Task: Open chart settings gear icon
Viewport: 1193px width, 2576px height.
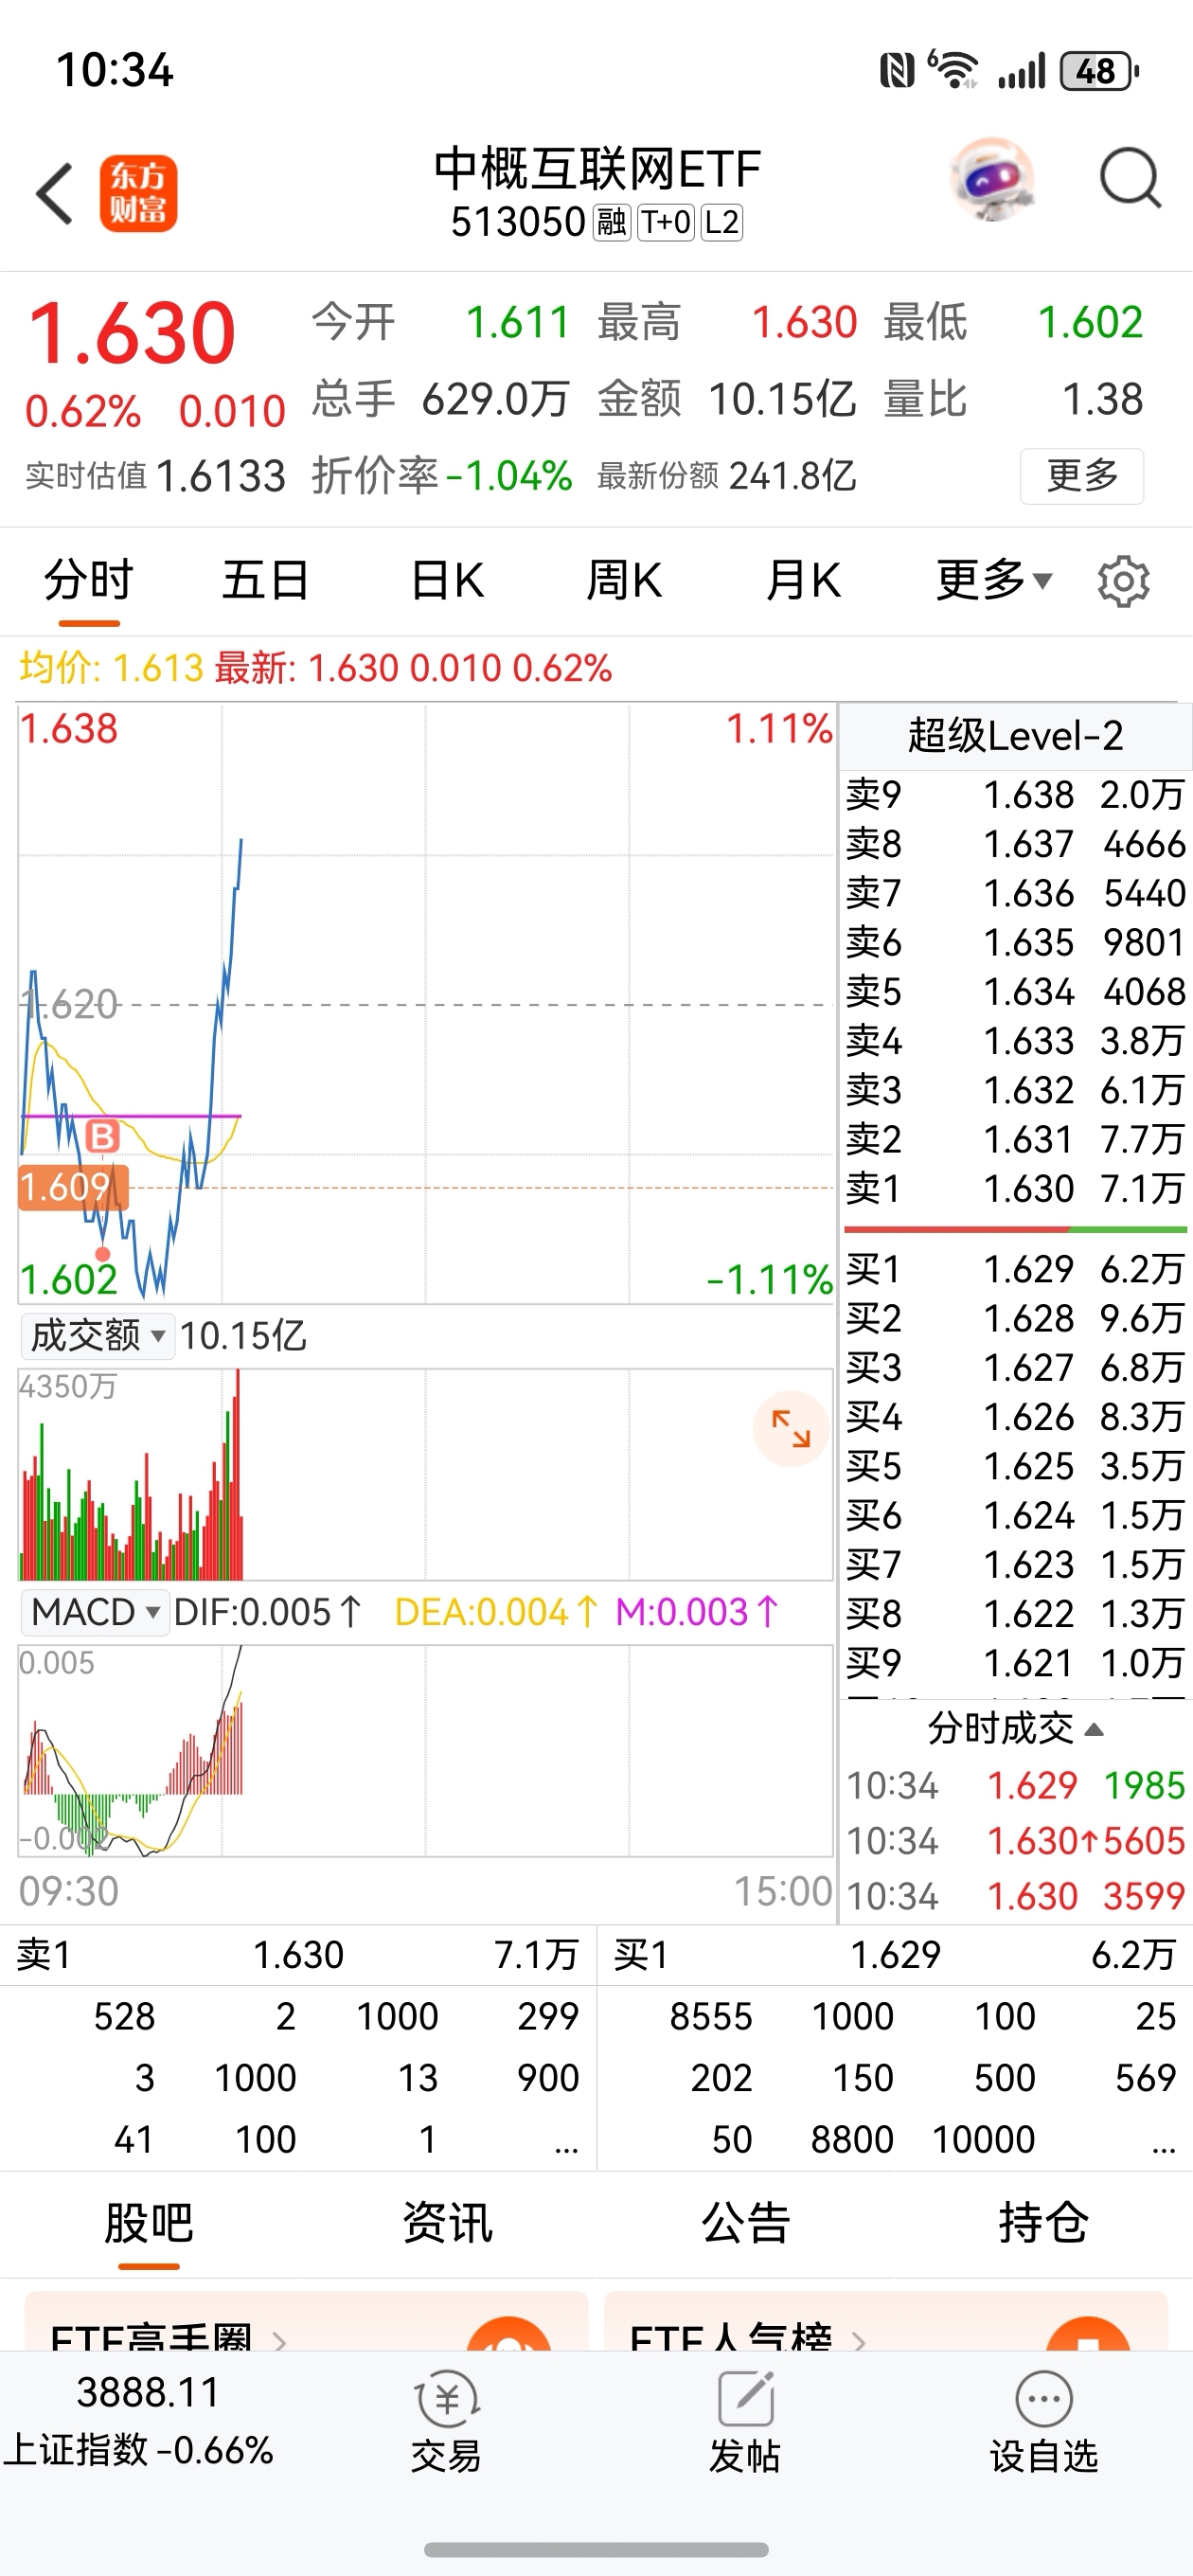Action: 1123,581
